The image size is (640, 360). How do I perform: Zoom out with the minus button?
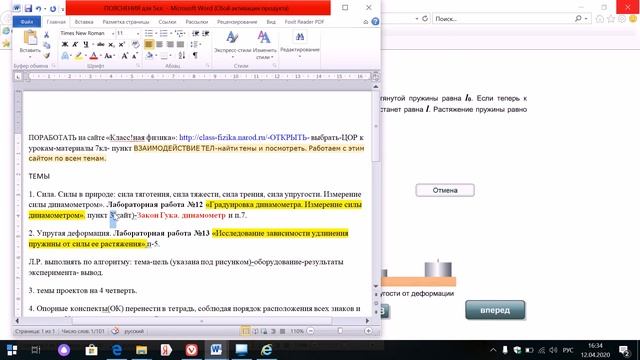(311, 331)
